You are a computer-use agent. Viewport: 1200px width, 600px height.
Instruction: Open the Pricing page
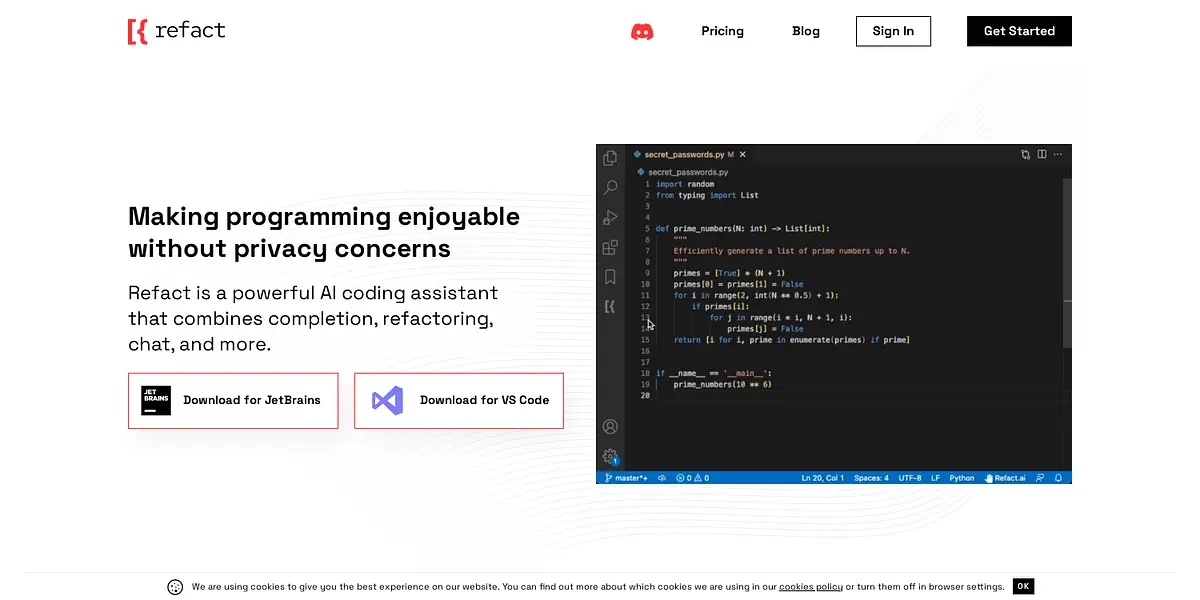tap(722, 31)
